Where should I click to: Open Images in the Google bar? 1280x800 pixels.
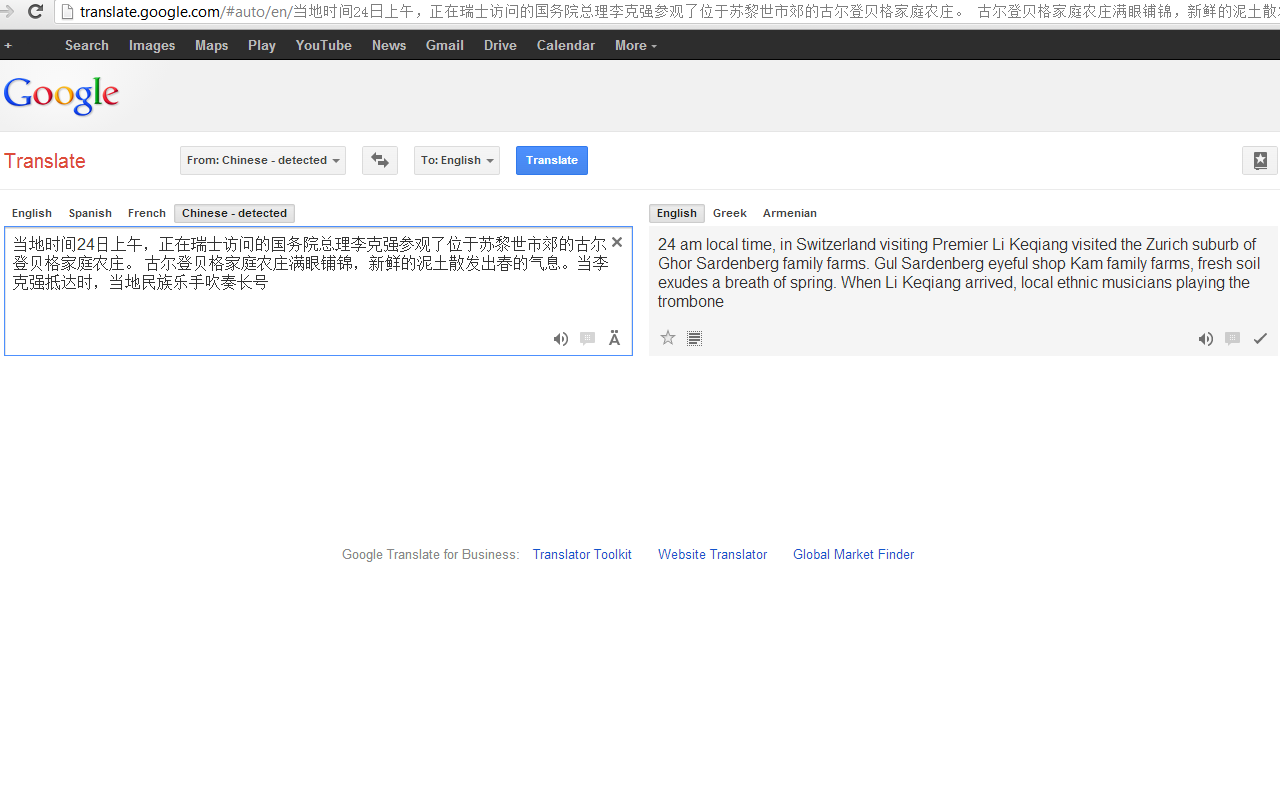pyautogui.click(x=152, y=45)
